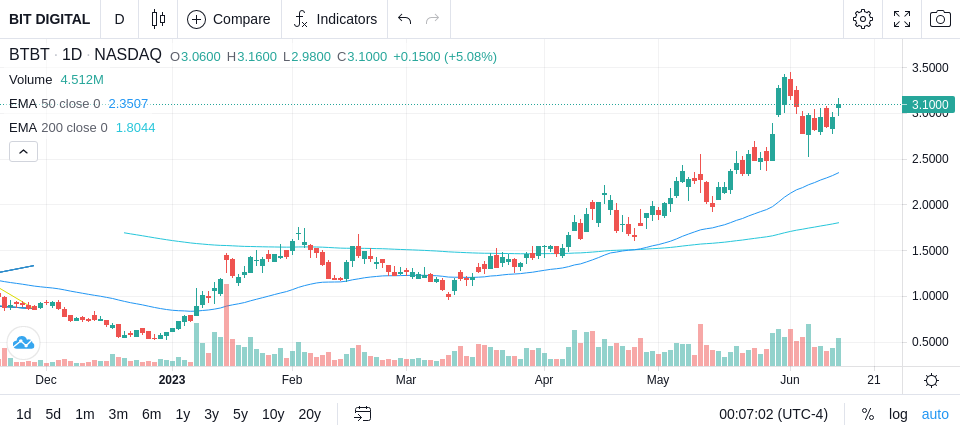Open the go-to-date calendar icon
Image resolution: width=960 pixels, height=433 pixels.
pyautogui.click(x=362, y=414)
